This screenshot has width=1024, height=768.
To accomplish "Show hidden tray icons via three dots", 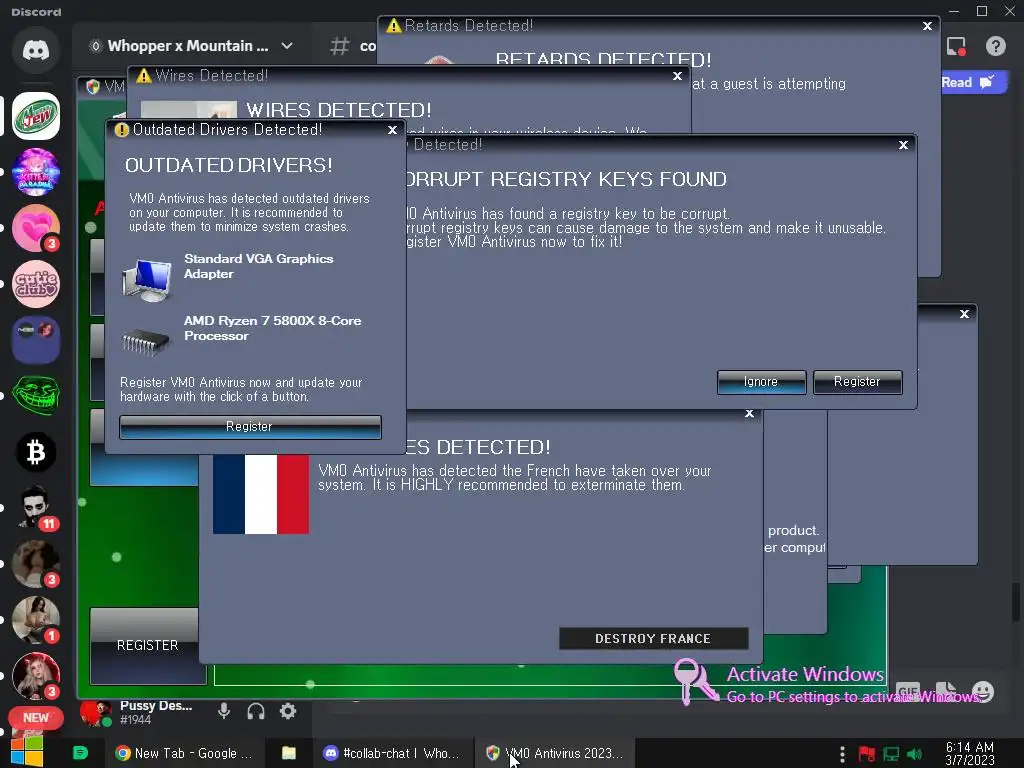I will pyautogui.click(x=842, y=754).
